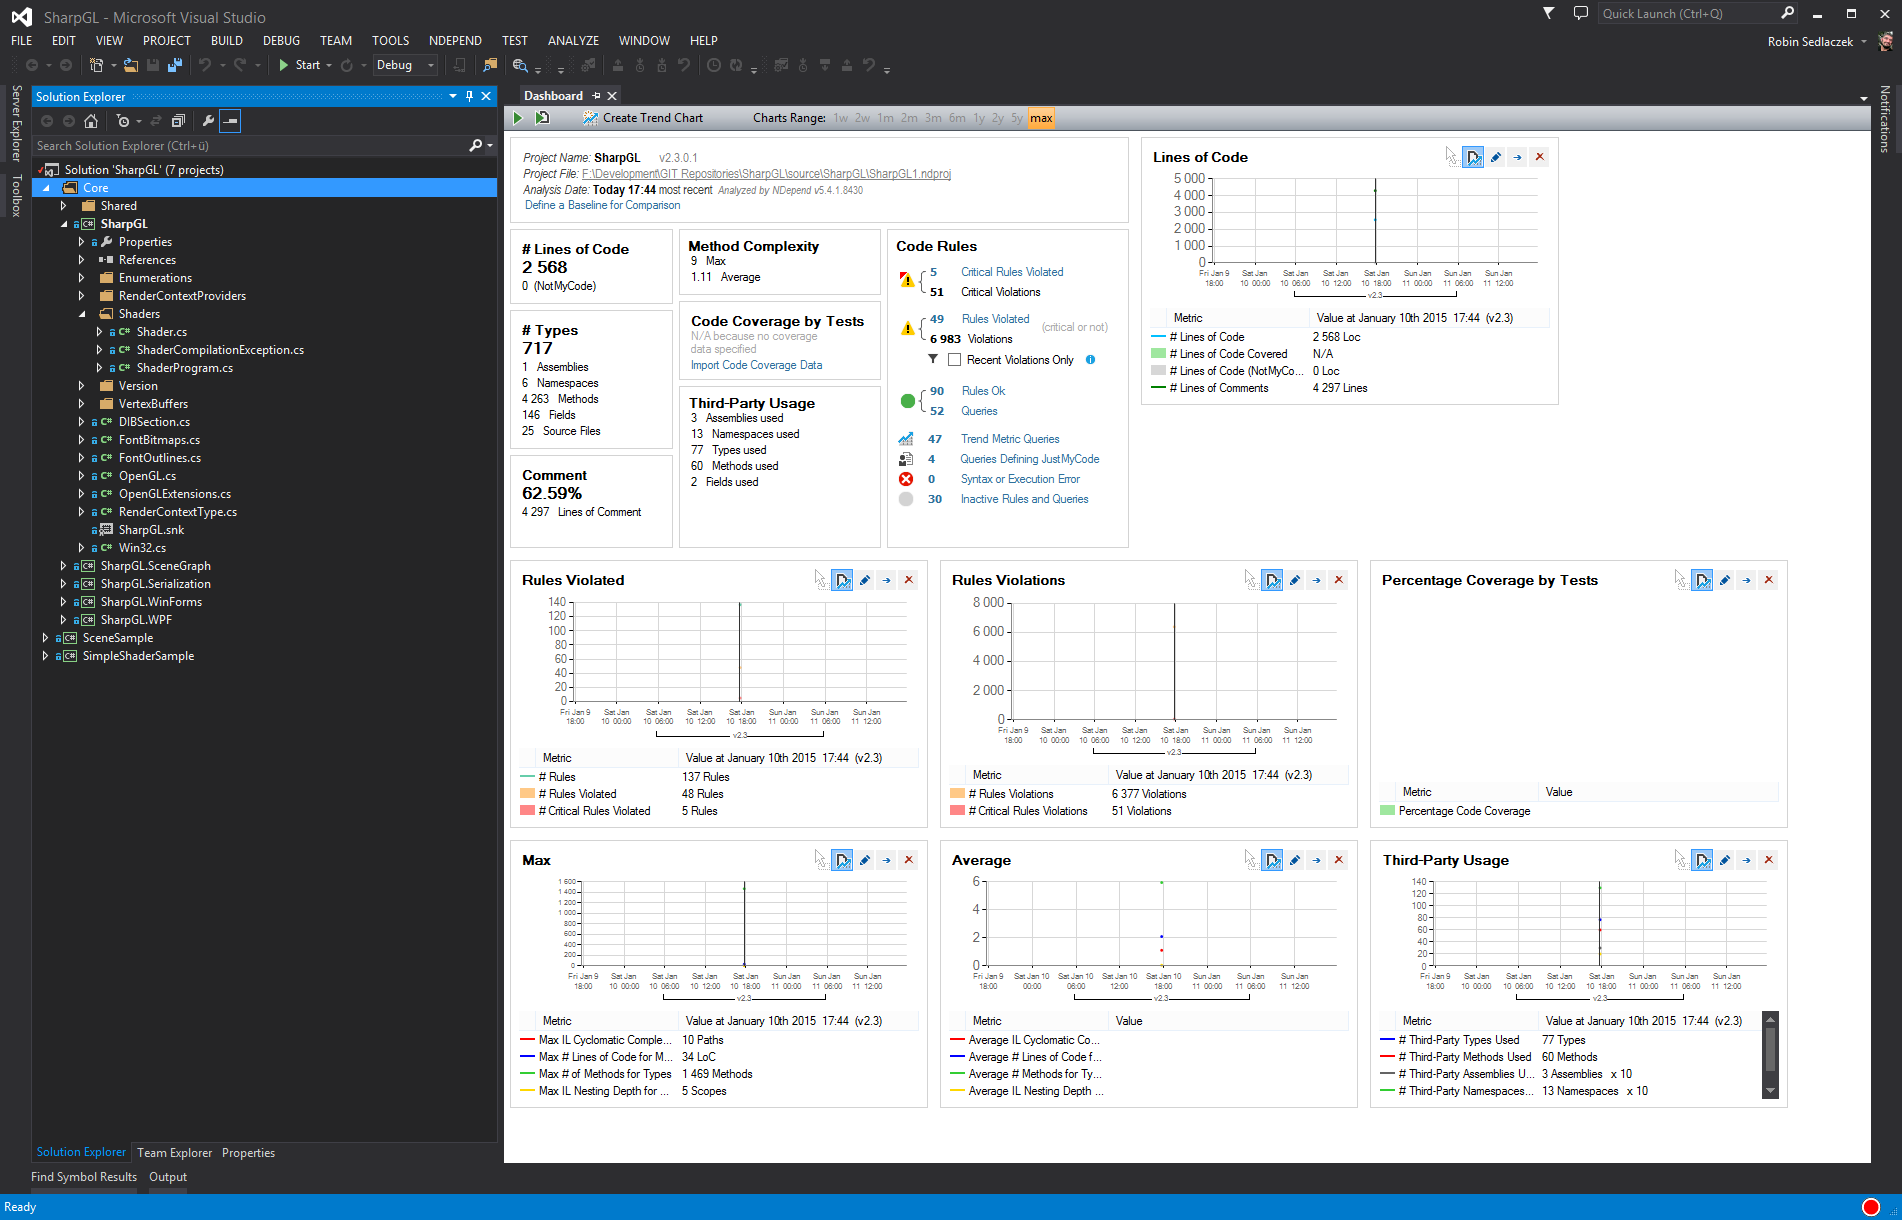Check Recent Violations Only checkbox
Image resolution: width=1902 pixels, height=1220 pixels.
[x=954, y=360]
